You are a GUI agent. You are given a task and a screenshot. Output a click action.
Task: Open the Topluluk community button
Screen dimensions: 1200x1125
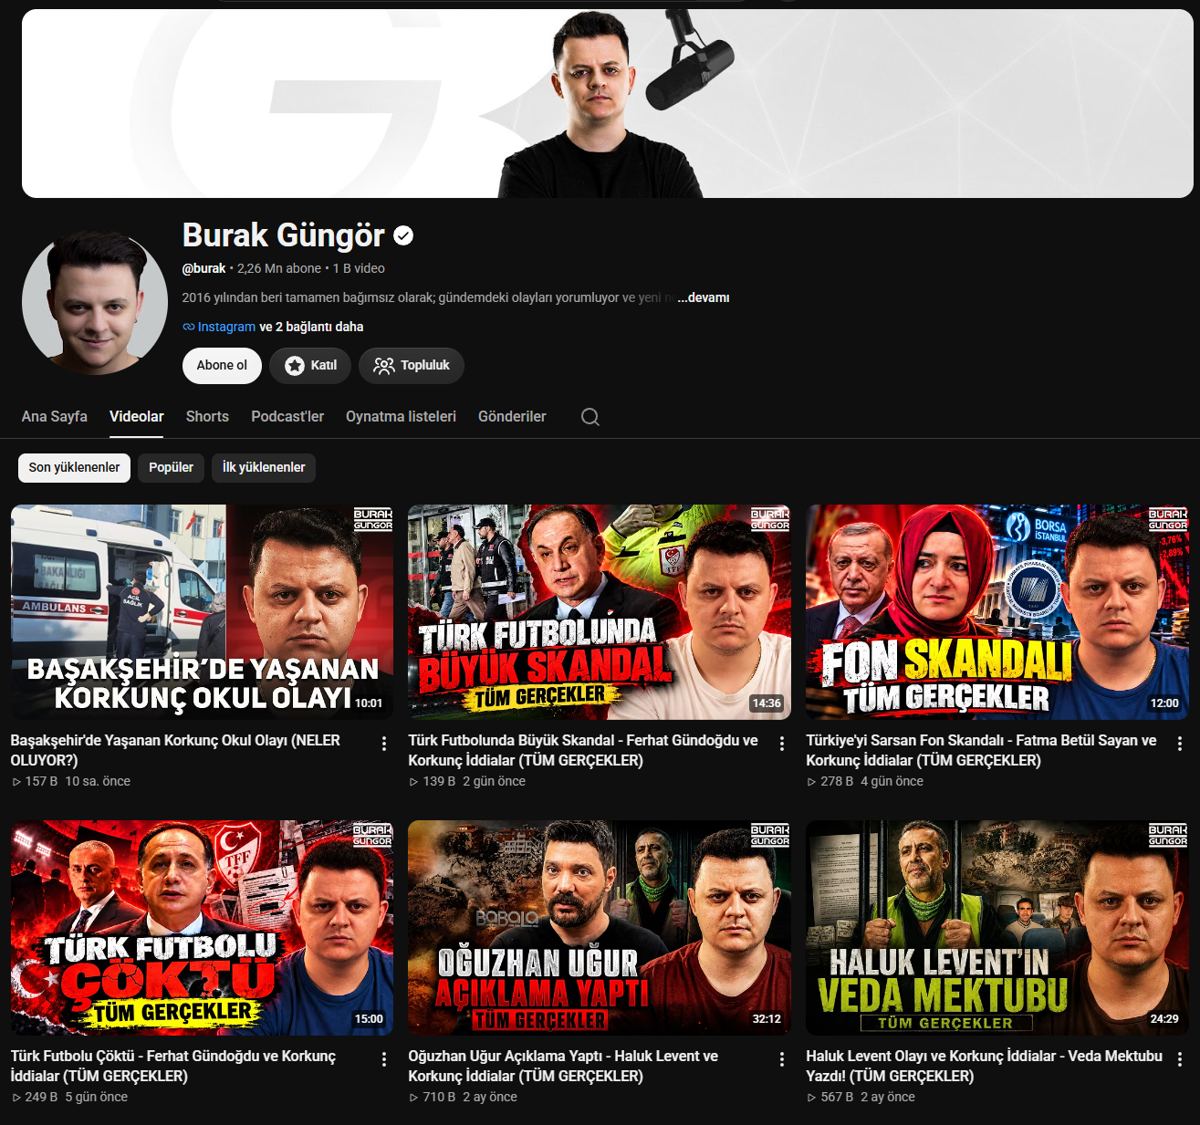[411, 365]
